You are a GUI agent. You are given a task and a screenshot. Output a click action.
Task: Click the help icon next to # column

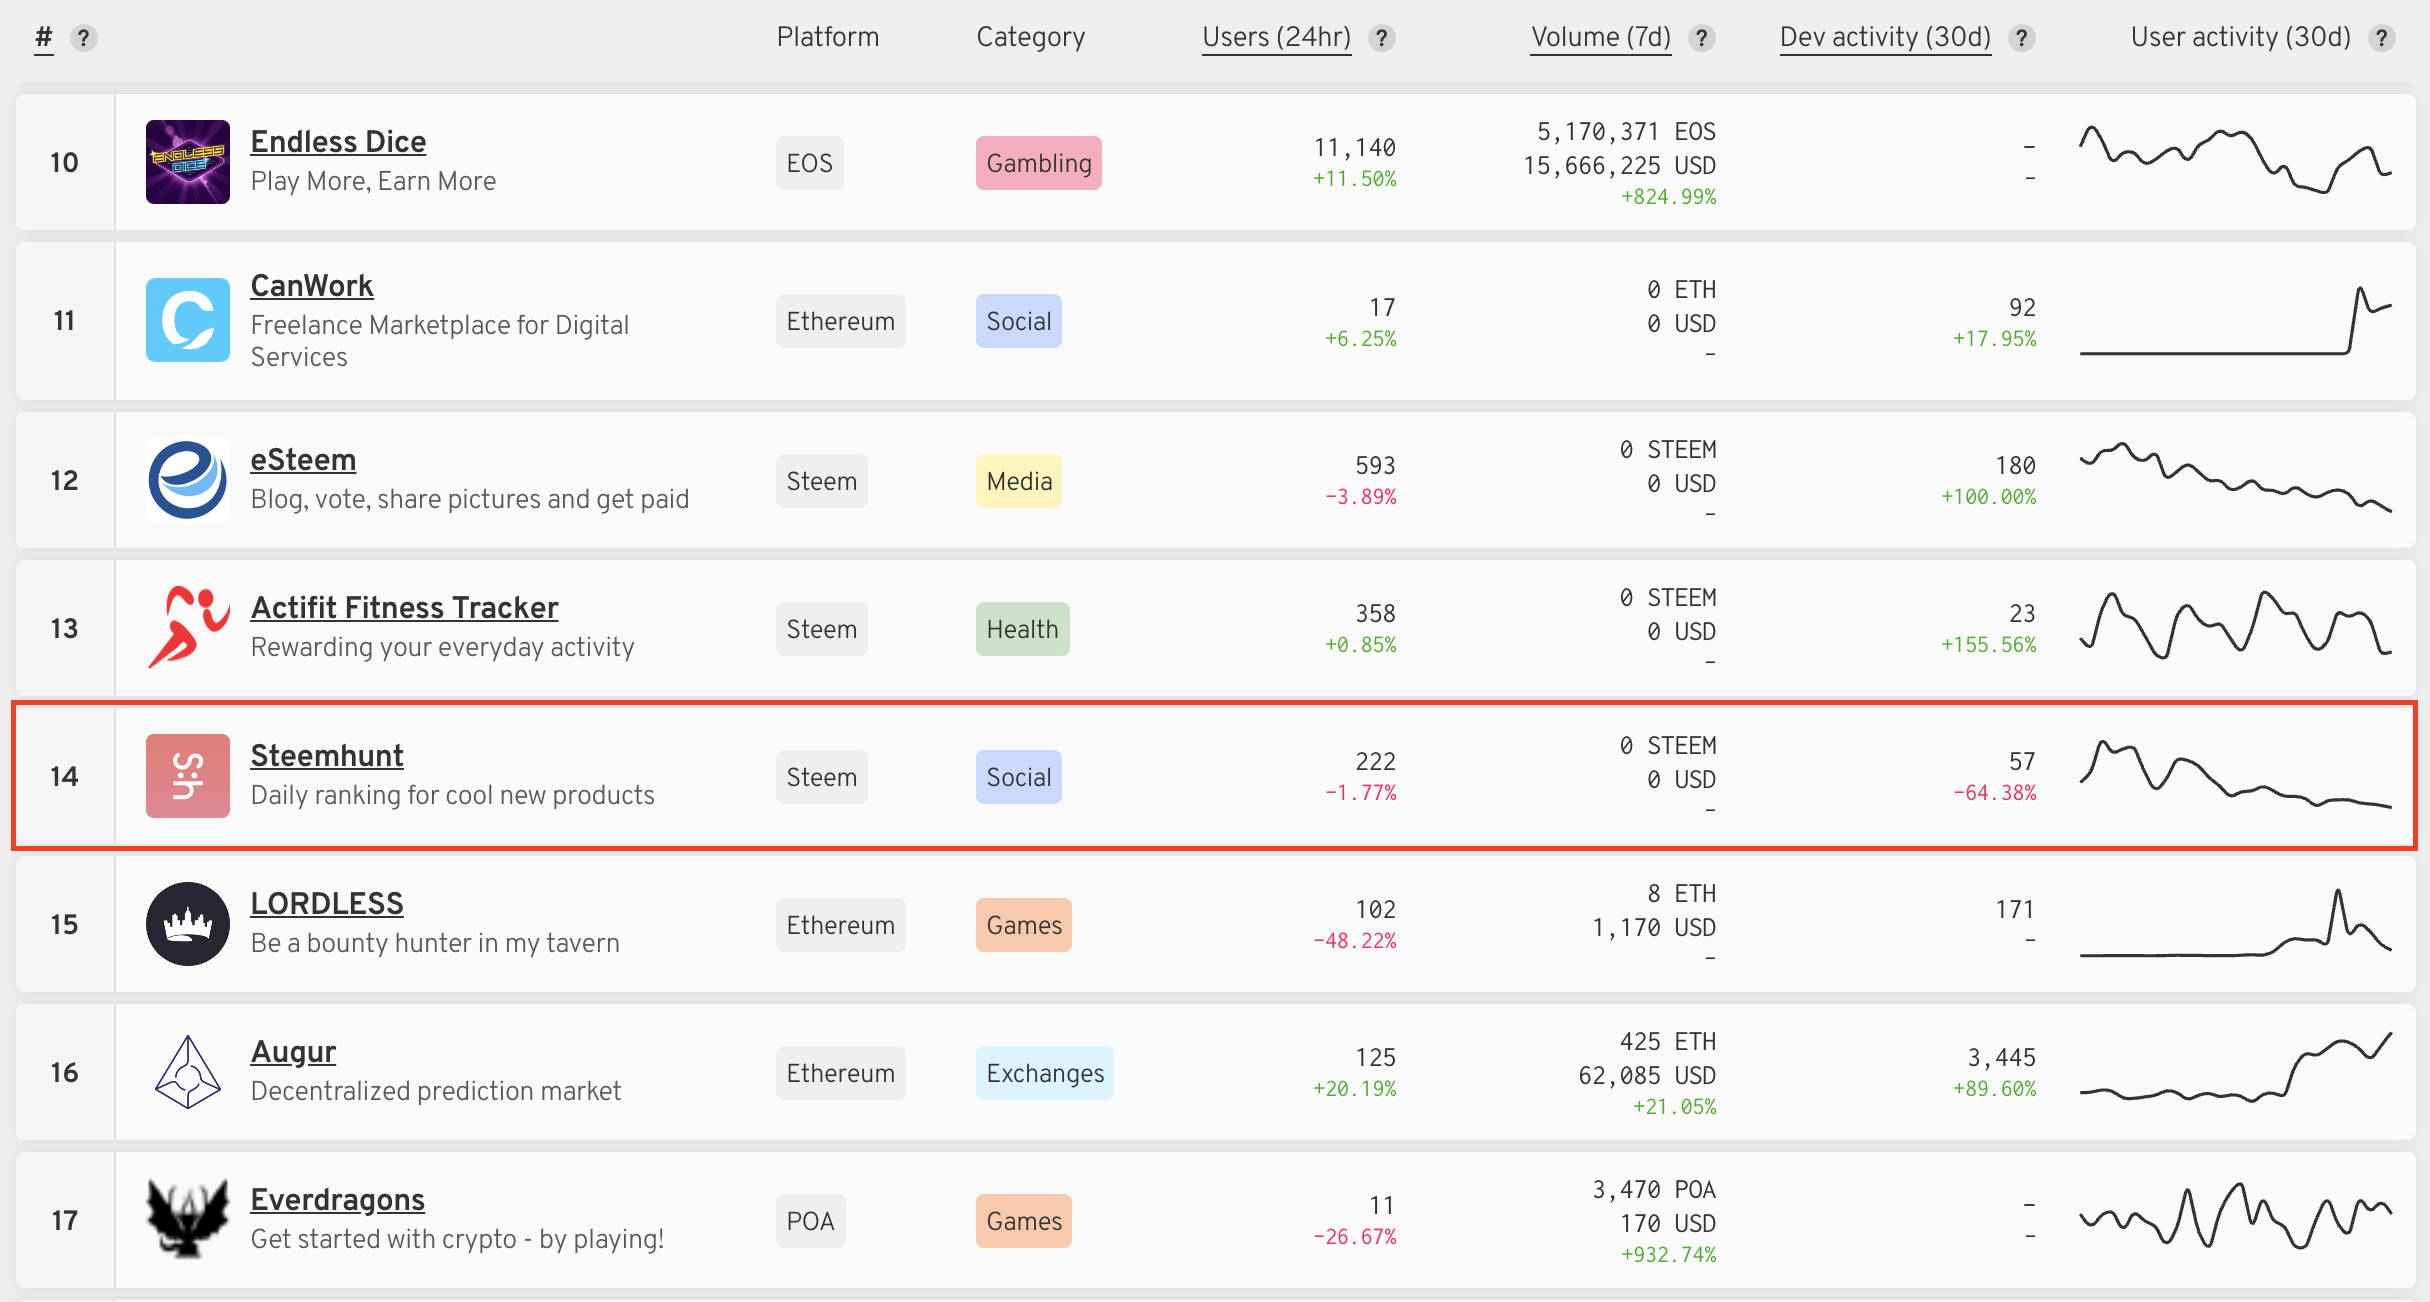[x=84, y=38]
